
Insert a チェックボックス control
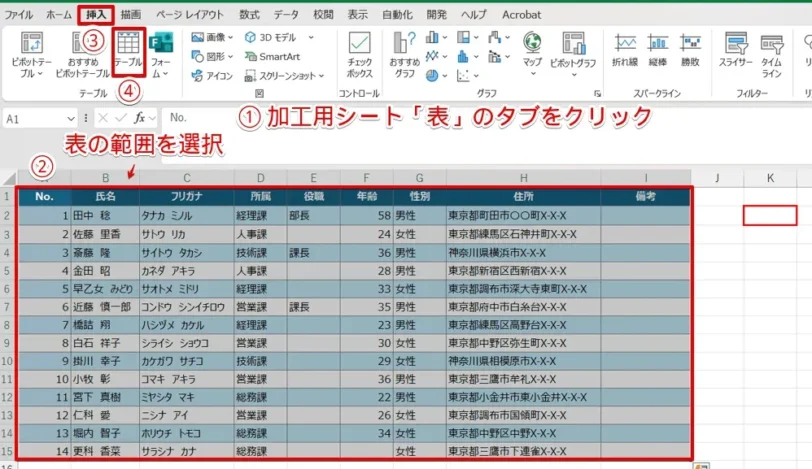click(x=359, y=55)
